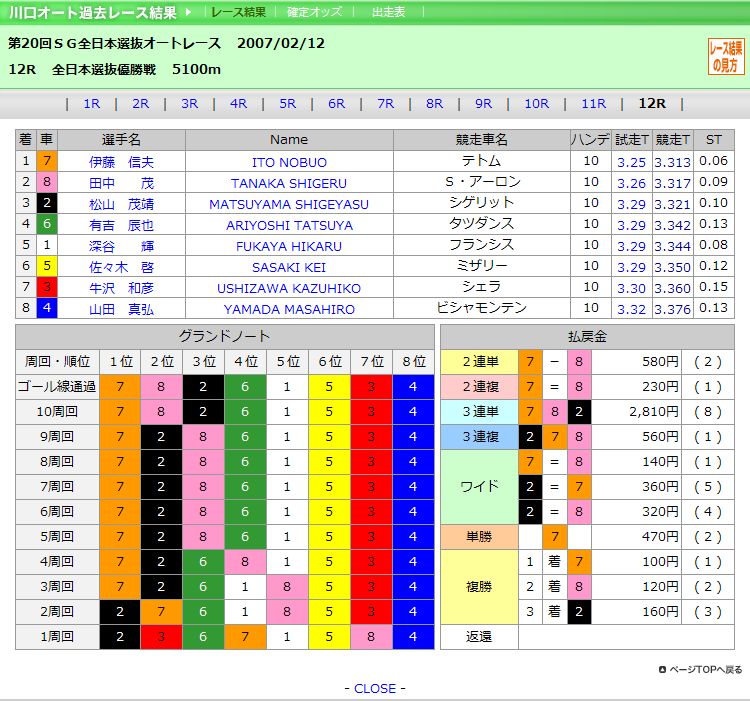Go to race 6R
This screenshot has height=701, width=750.
click(x=336, y=104)
